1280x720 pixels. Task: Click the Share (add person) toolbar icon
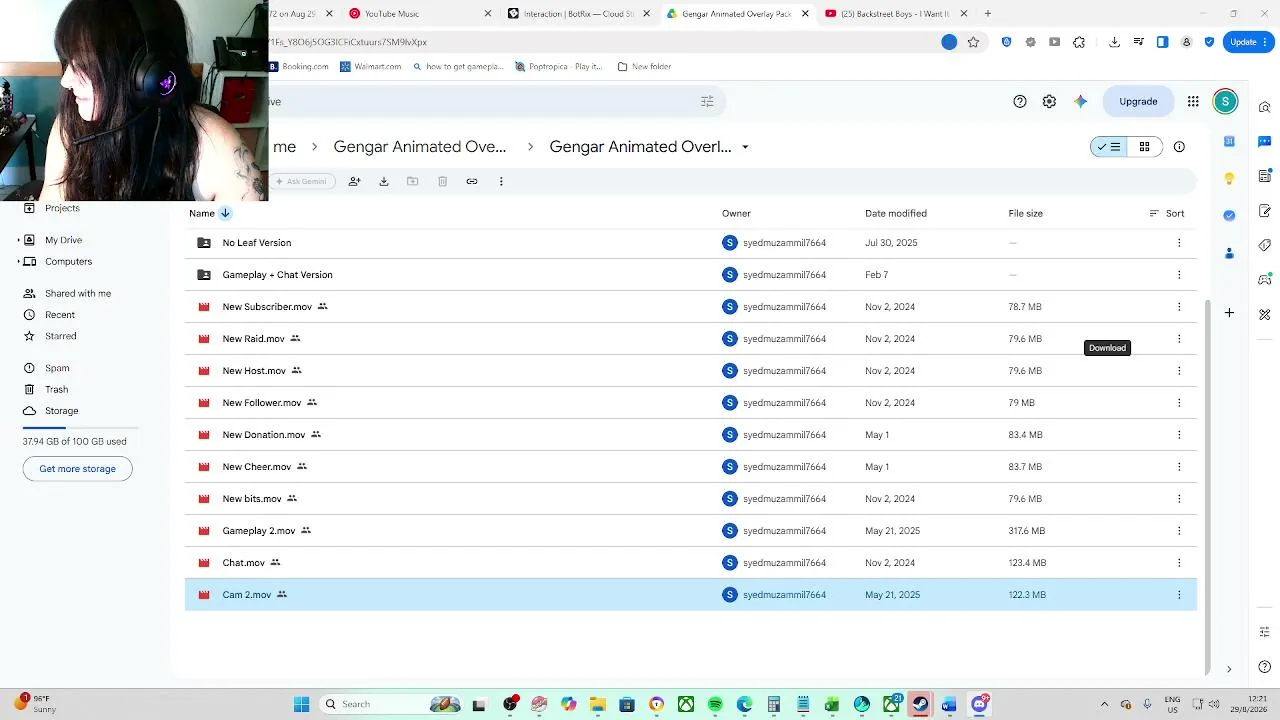click(354, 181)
